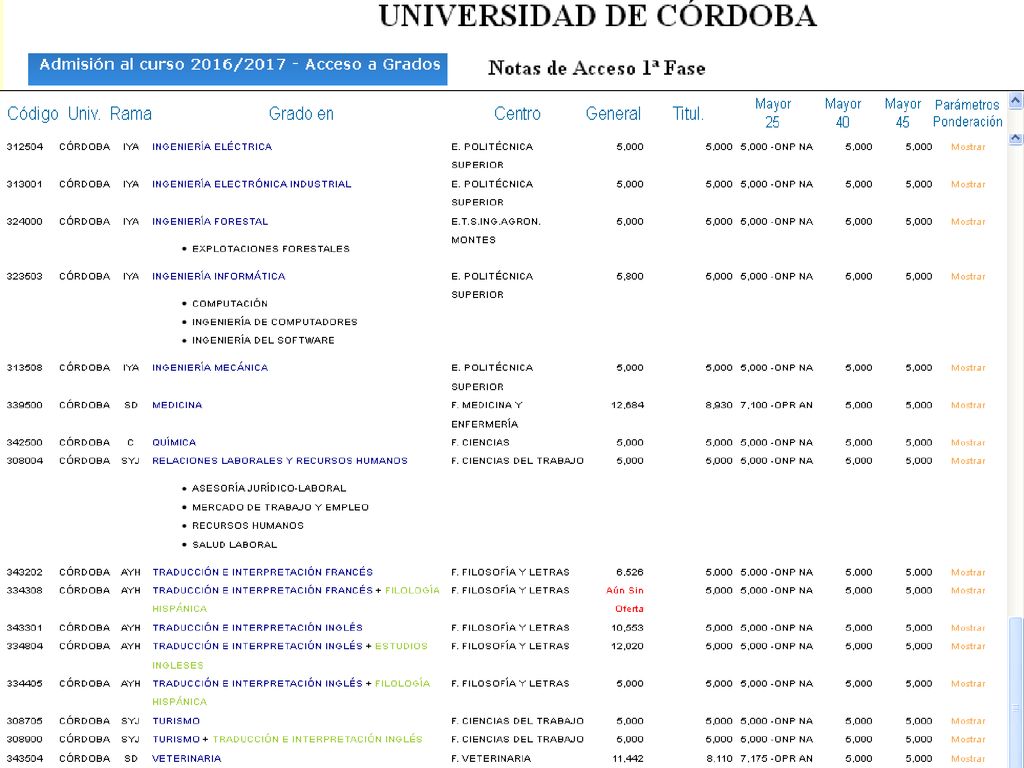Open RELACIONES LABORALES Y RECURSOS HUMANOS link
The width and height of the screenshot is (1024, 768).
280,460
